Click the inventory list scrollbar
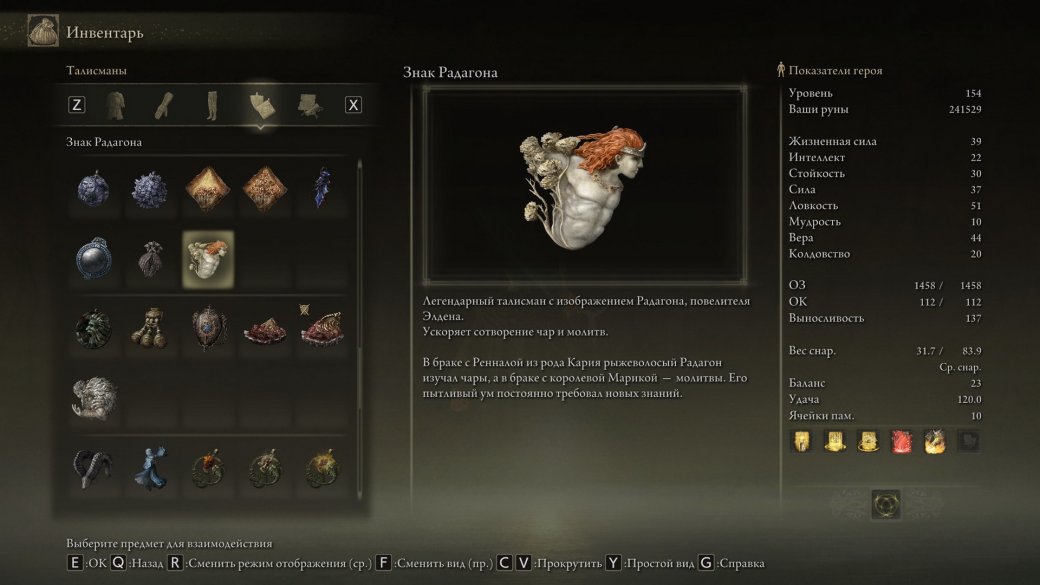The width and height of the screenshot is (1040, 585). tap(360, 328)
